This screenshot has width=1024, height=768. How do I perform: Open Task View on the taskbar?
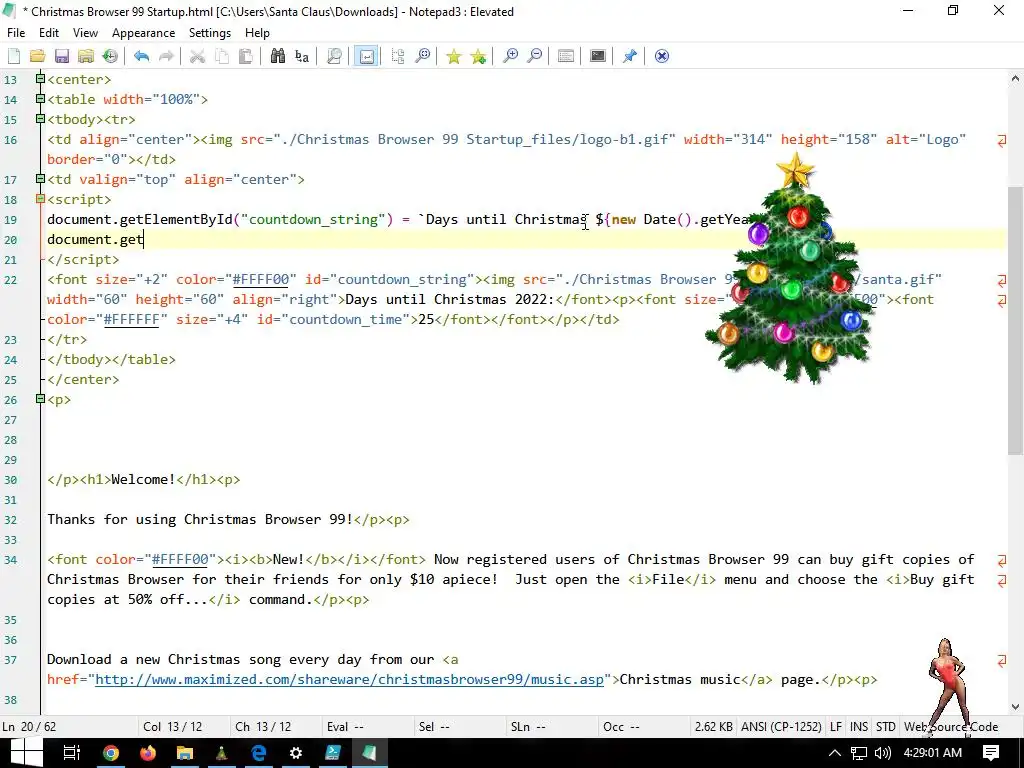[x=71, y=753]
